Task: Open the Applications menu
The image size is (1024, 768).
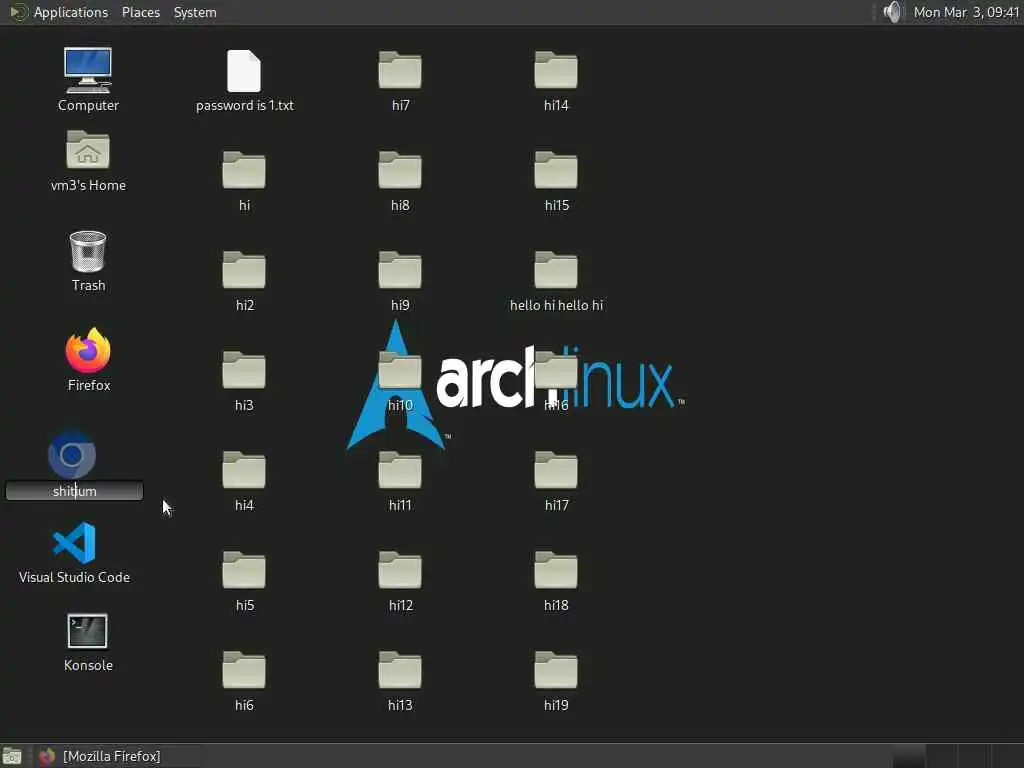Action: tap(71, 12)
